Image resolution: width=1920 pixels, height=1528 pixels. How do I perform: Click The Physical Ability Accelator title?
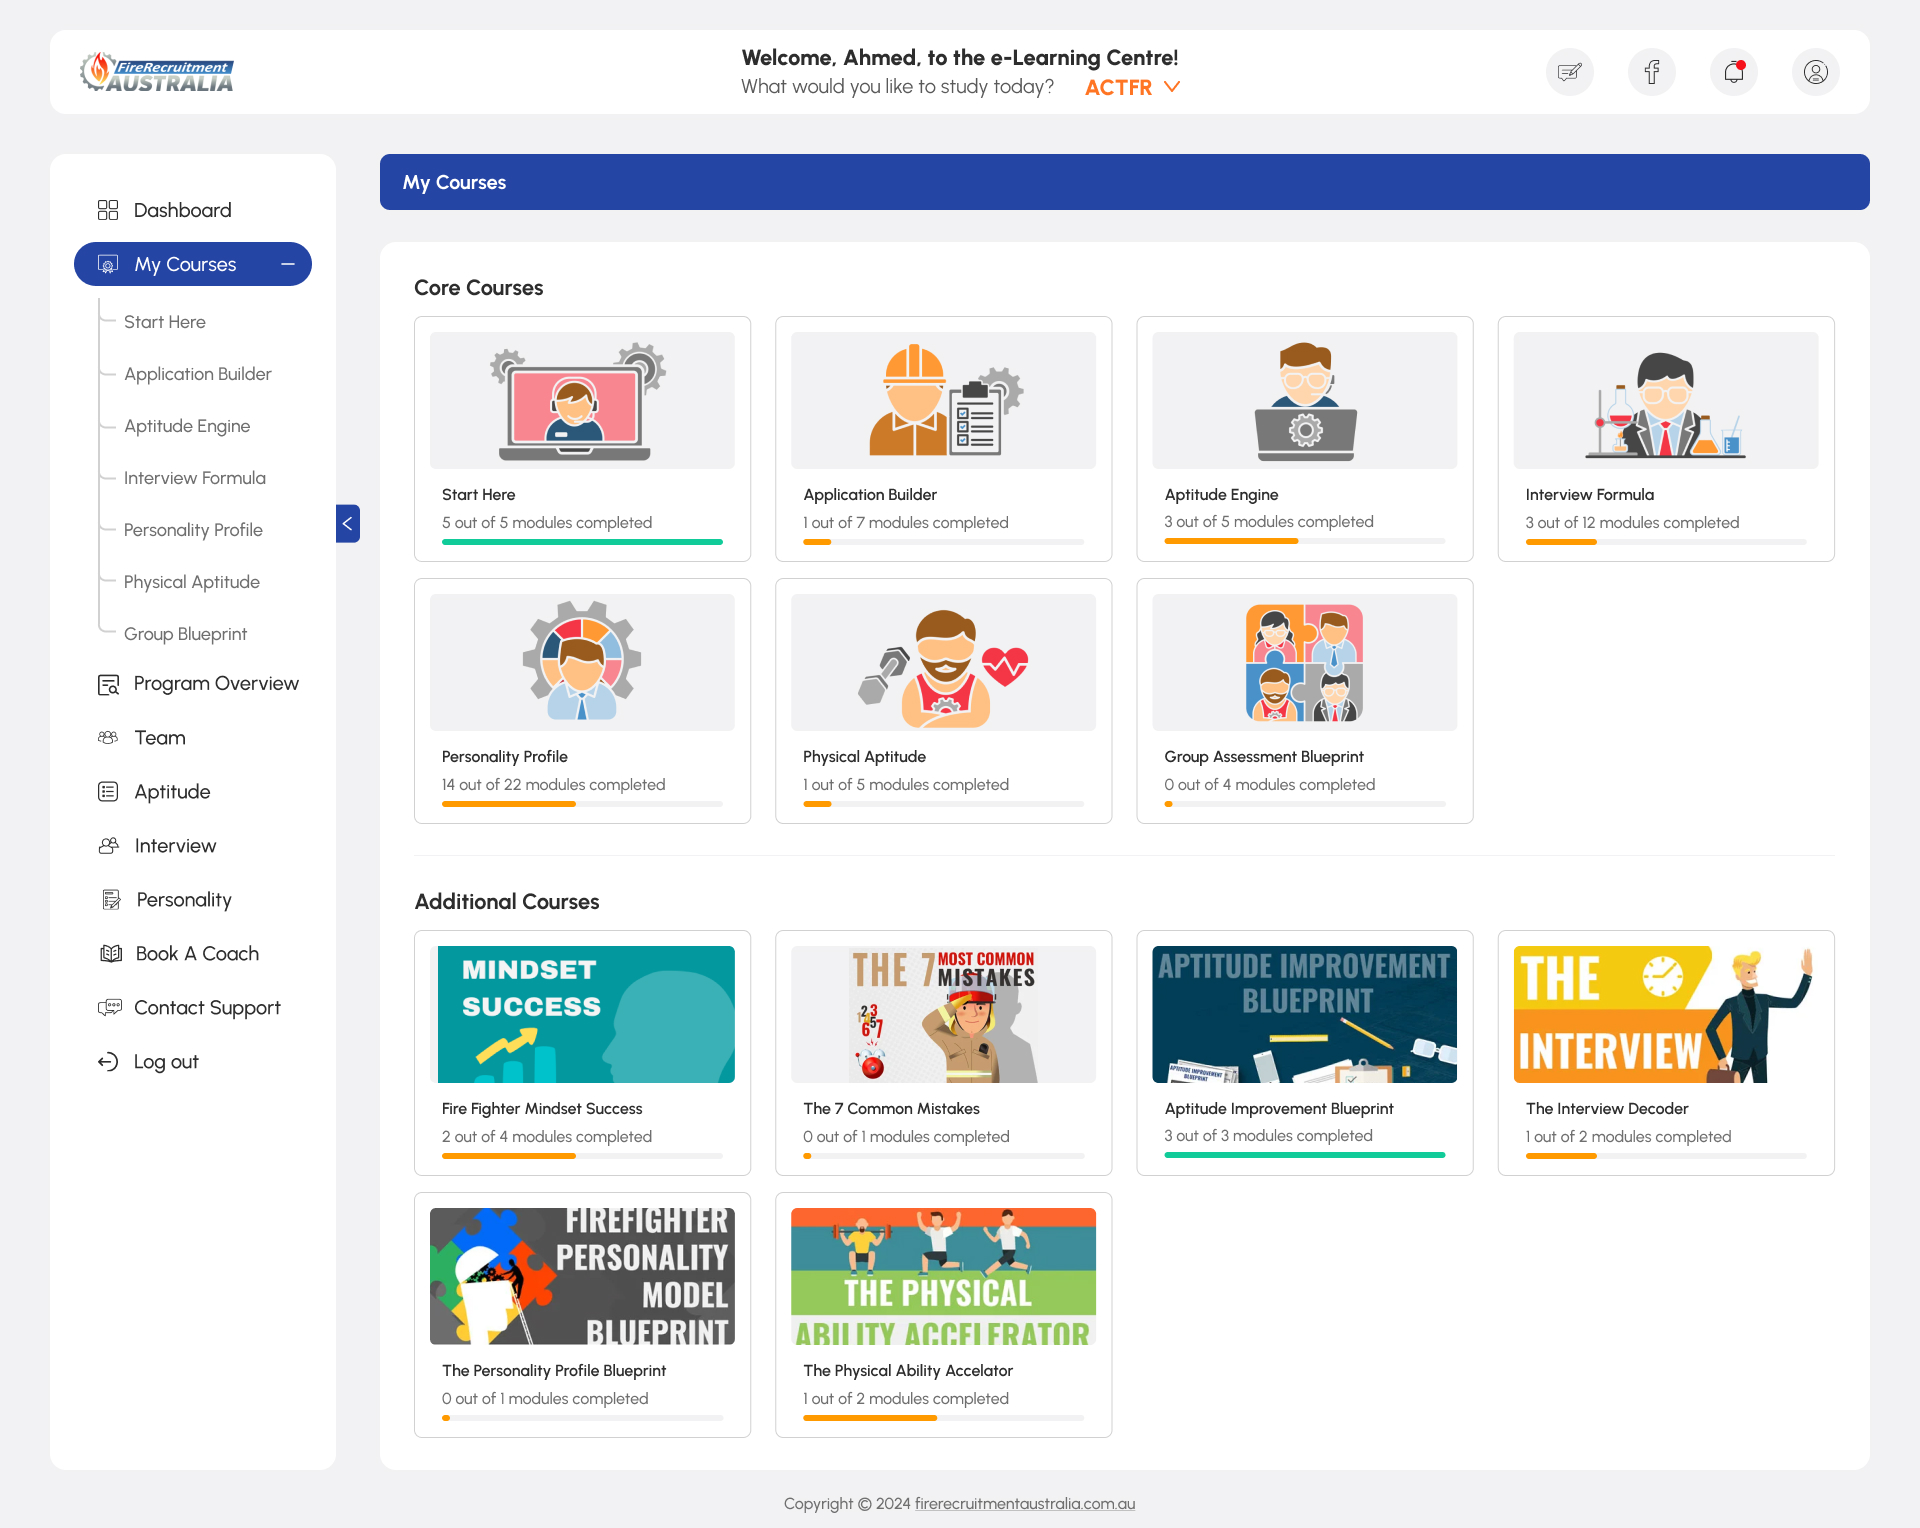(908, 1370)
